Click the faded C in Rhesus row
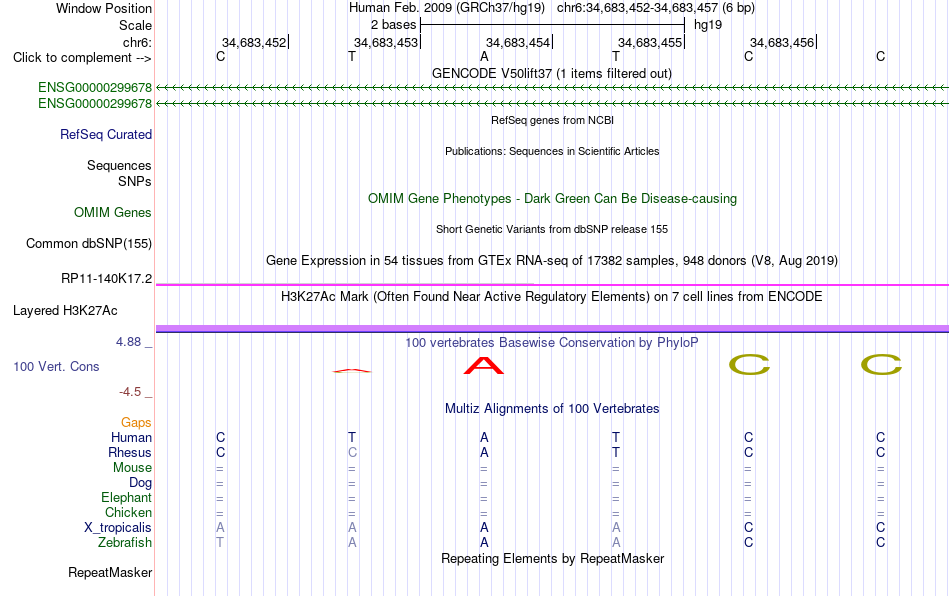The image size is (950, 596). pos(352,452)
